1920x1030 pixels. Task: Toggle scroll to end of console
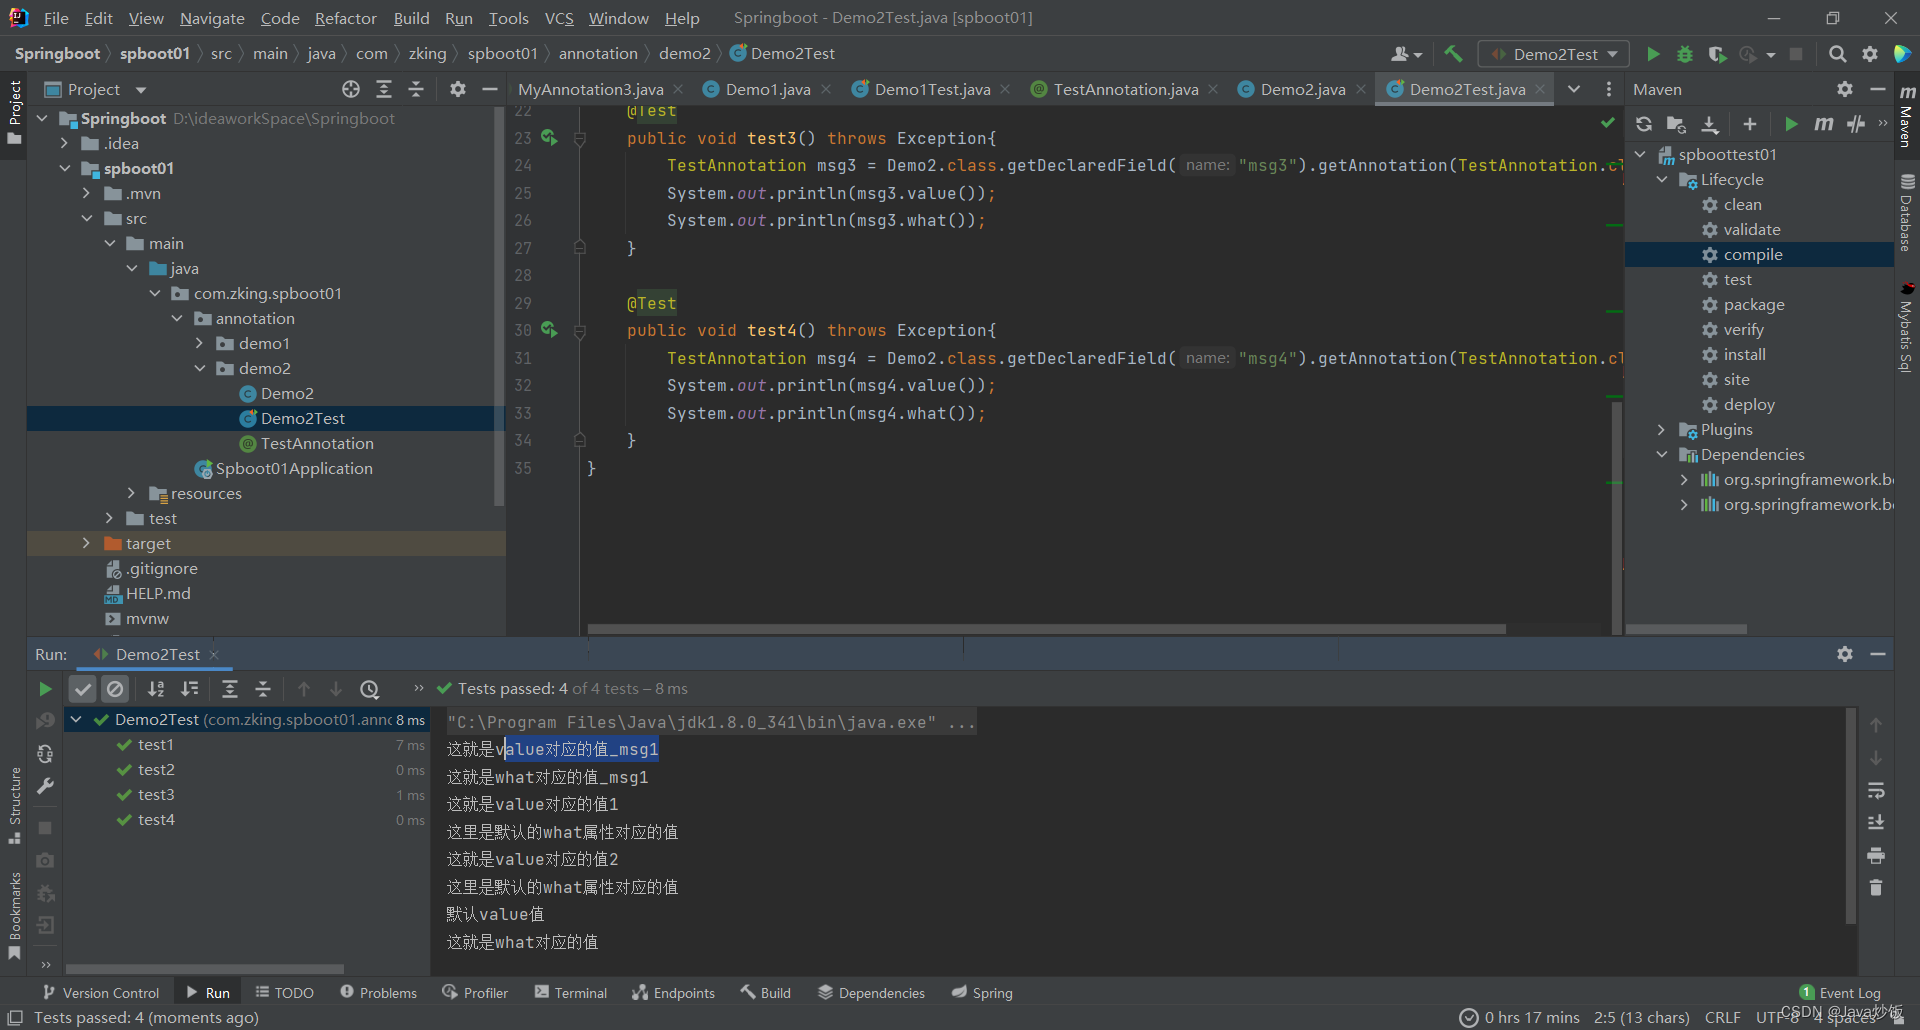[x=1876, y=823]
